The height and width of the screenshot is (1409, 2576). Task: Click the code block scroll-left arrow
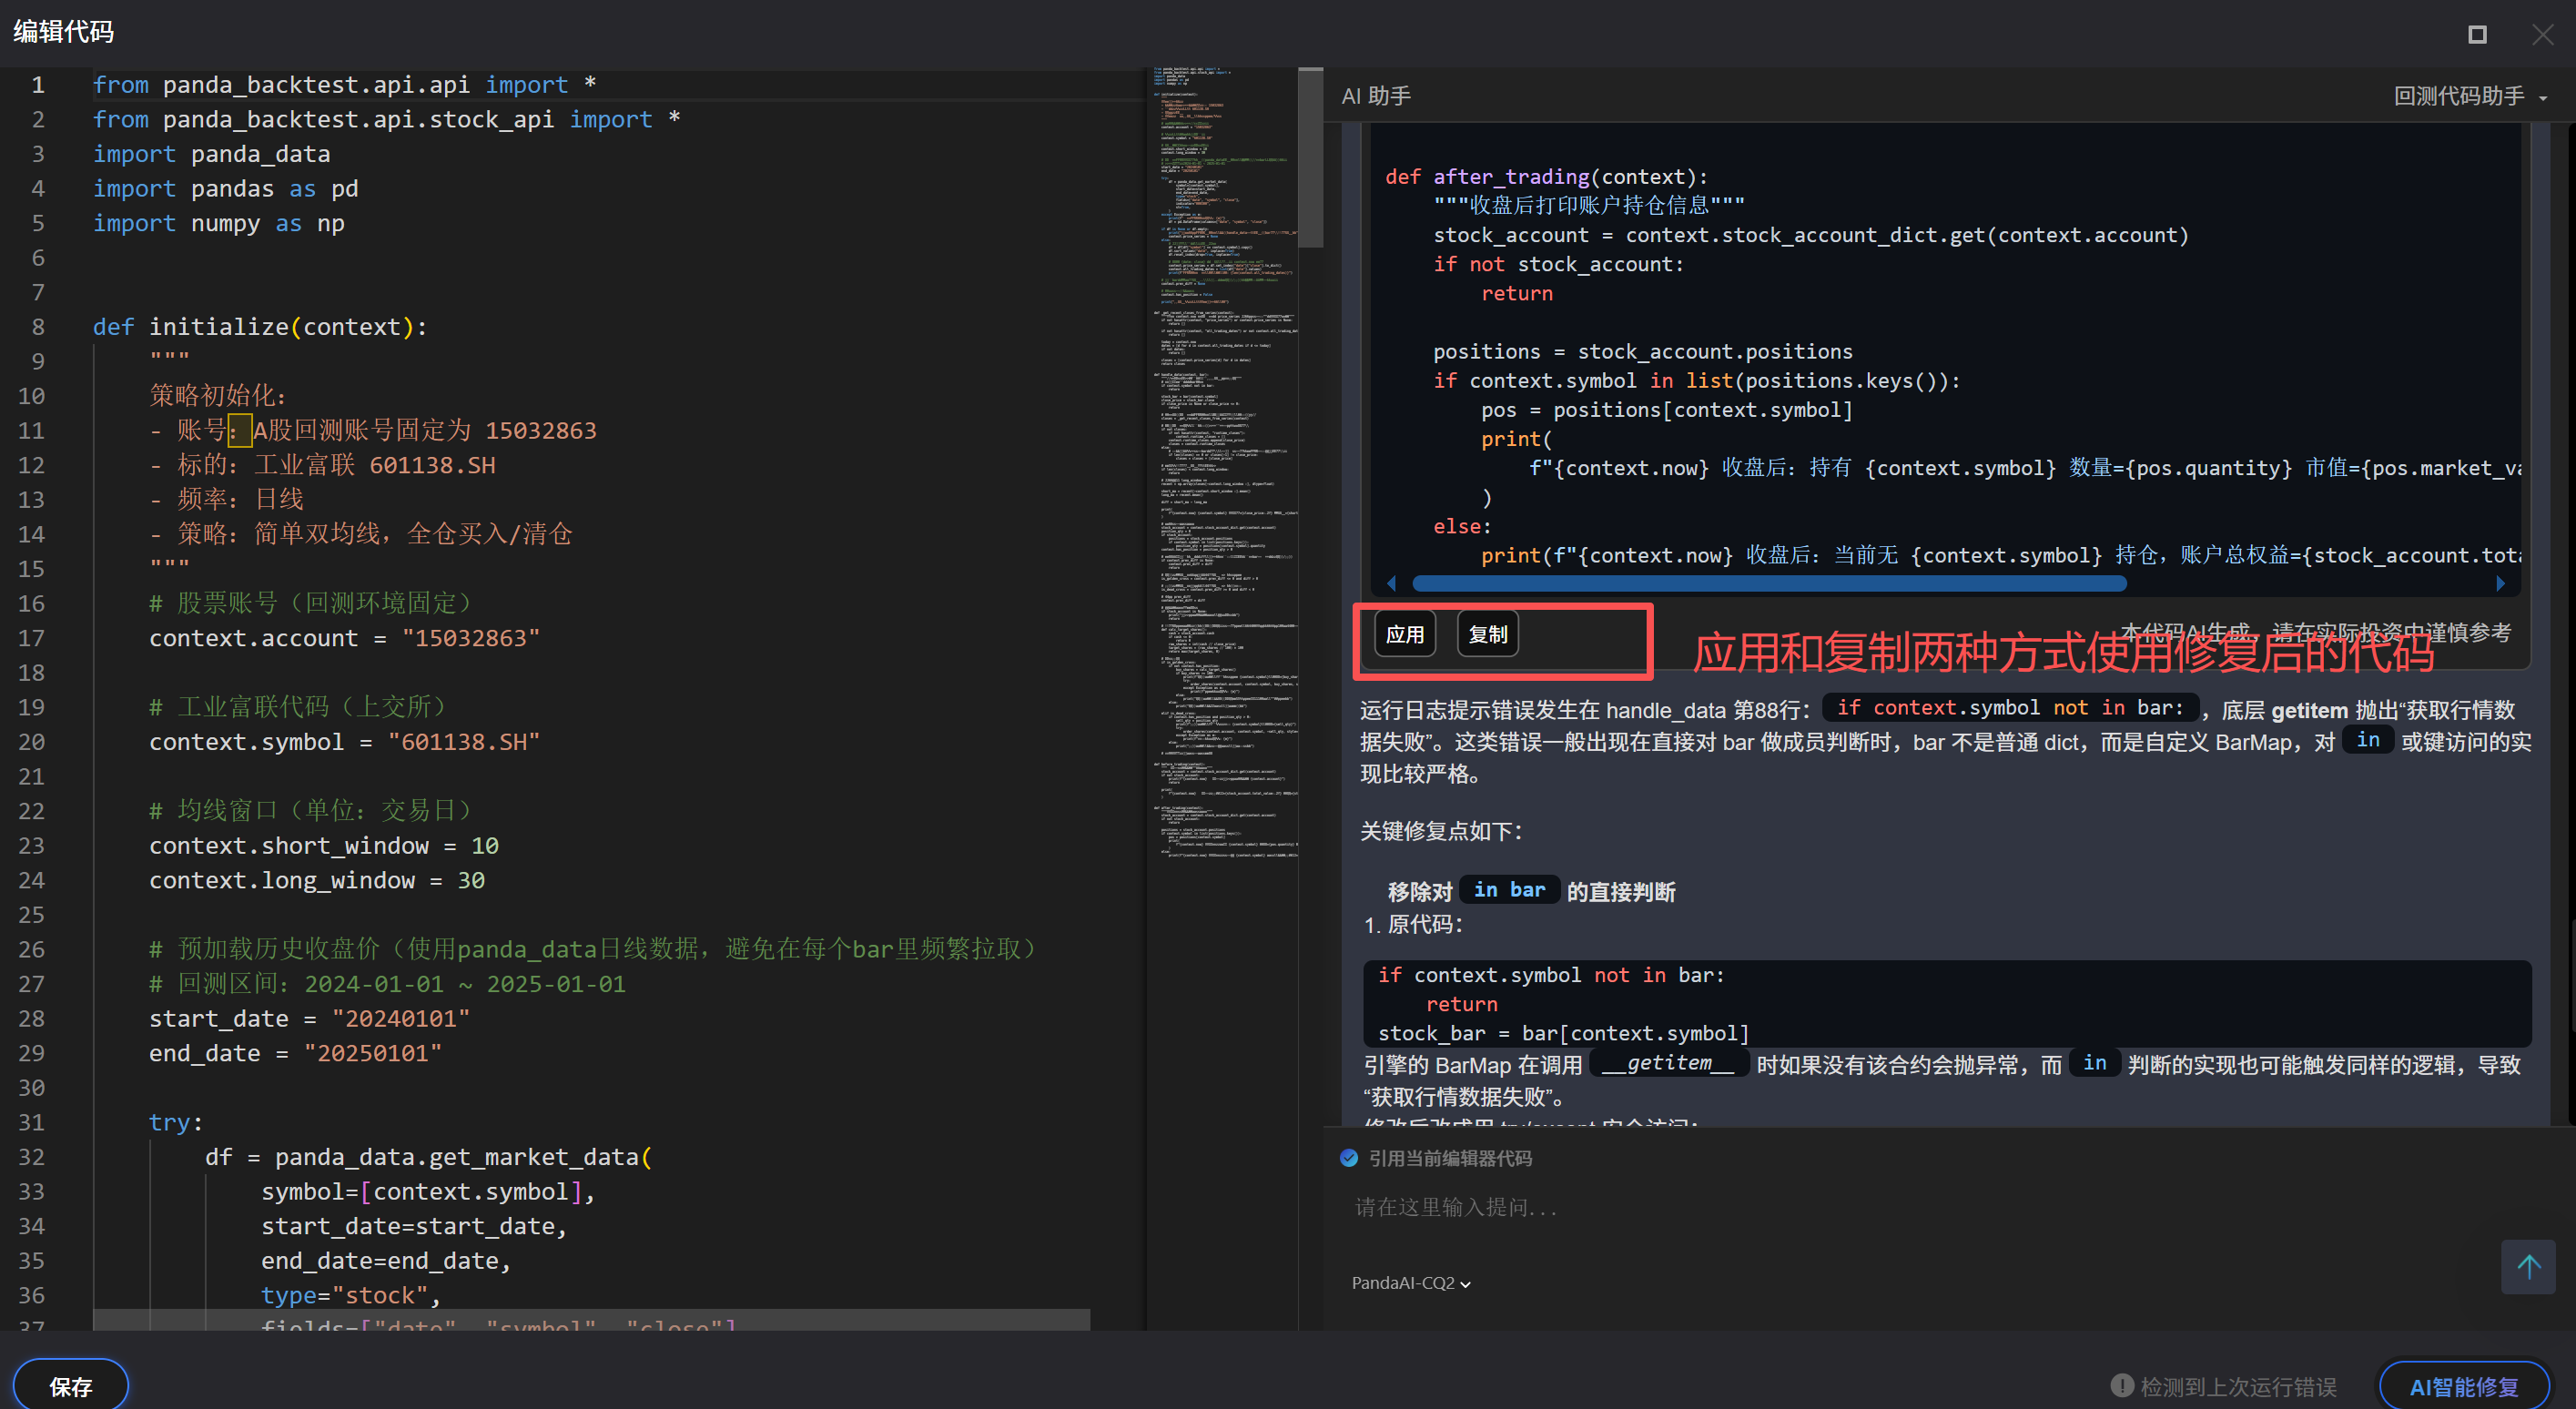coord(1391,583)
